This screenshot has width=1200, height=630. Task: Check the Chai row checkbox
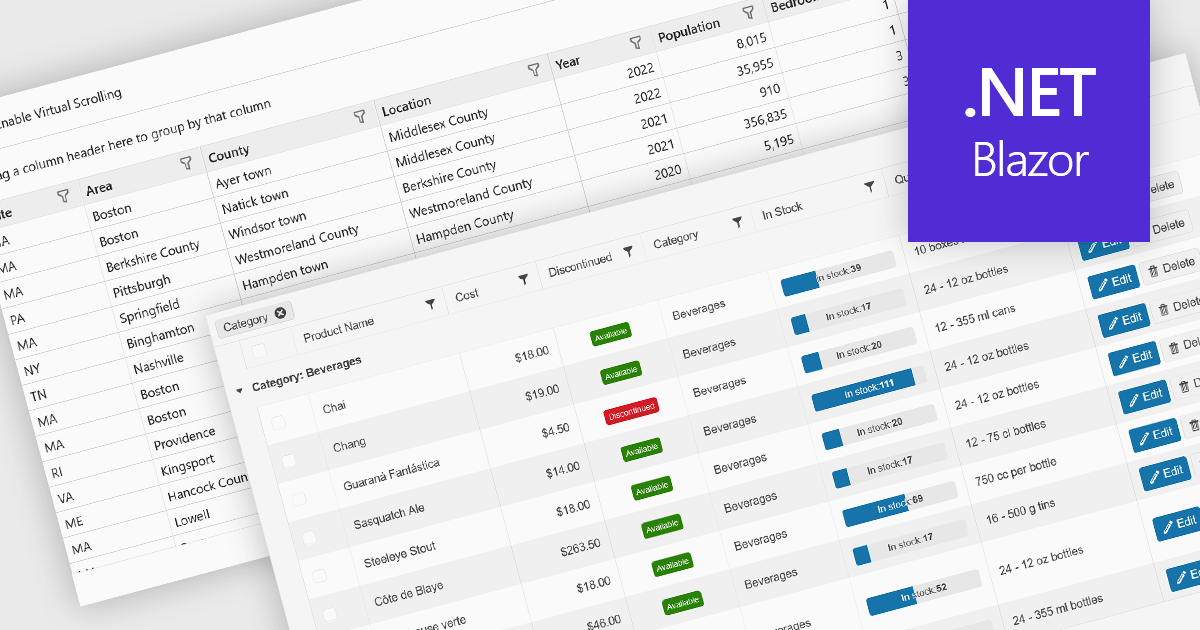pyautogui.click(x=279, y=424)
